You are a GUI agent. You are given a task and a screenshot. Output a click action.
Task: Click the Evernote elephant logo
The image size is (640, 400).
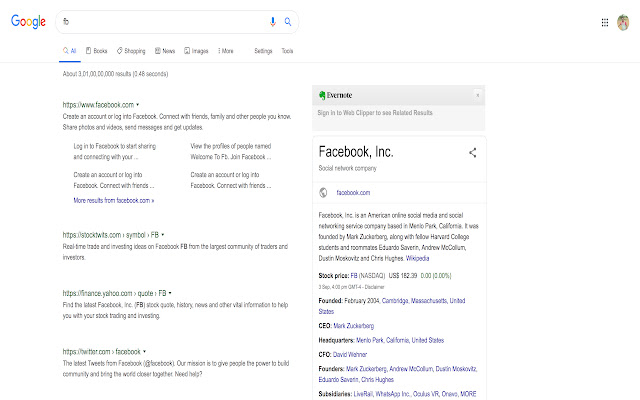[322, 95]
